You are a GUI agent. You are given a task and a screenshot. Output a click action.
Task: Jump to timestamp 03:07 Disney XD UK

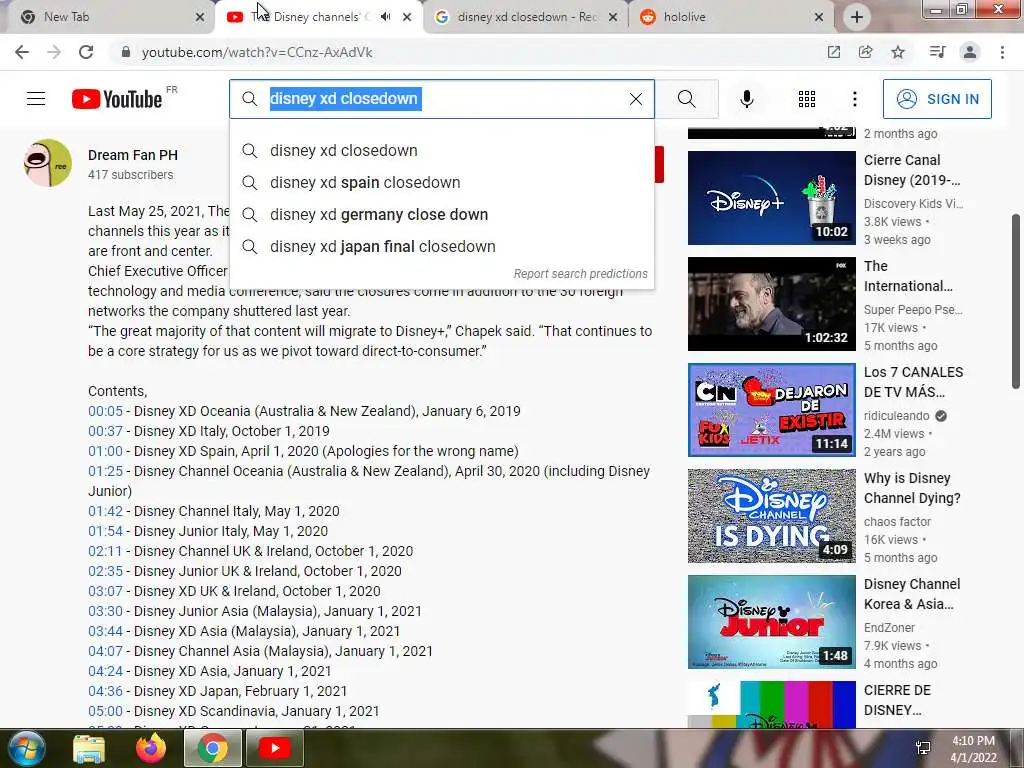click(105, 590)
